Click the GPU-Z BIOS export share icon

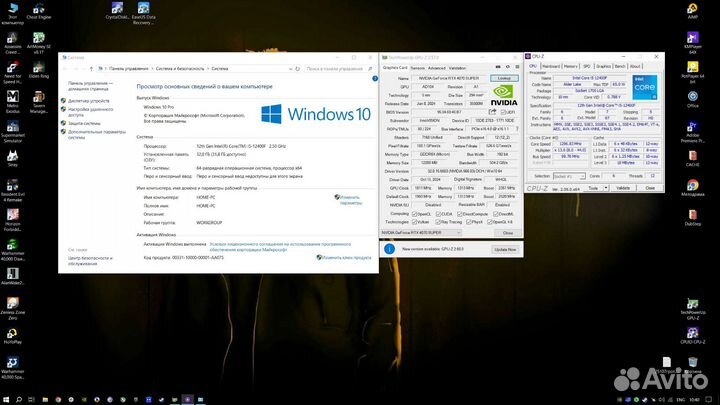[492, 112]
